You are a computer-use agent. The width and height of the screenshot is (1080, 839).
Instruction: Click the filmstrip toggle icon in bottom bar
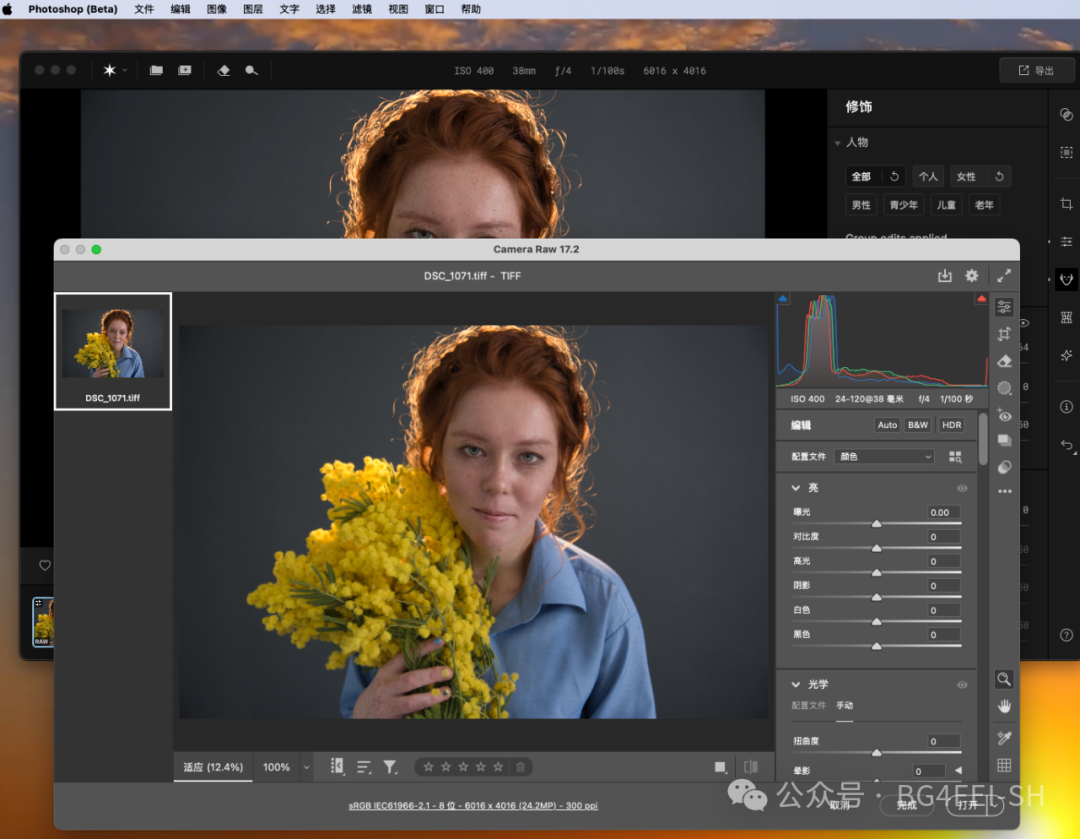(x=337, y=767)
